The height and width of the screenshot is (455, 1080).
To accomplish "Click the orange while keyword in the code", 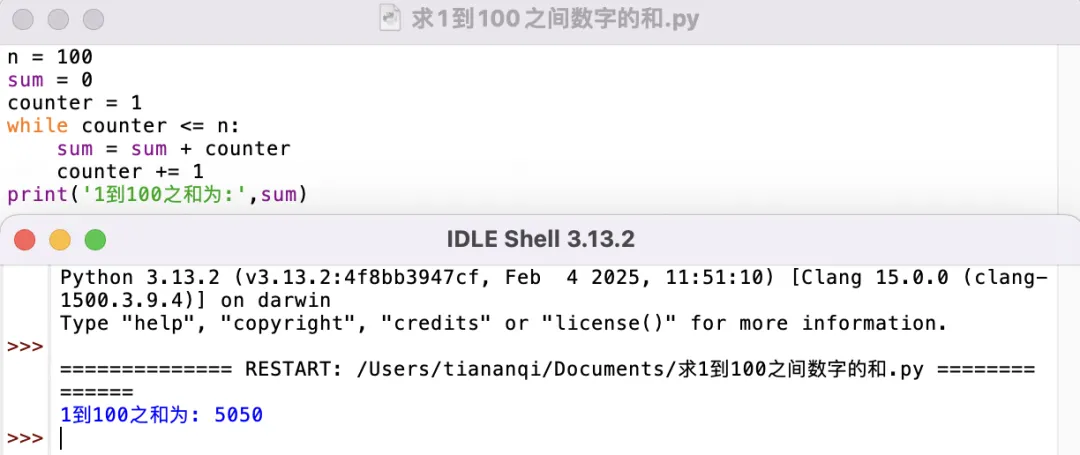I will [x=37, y=126].
